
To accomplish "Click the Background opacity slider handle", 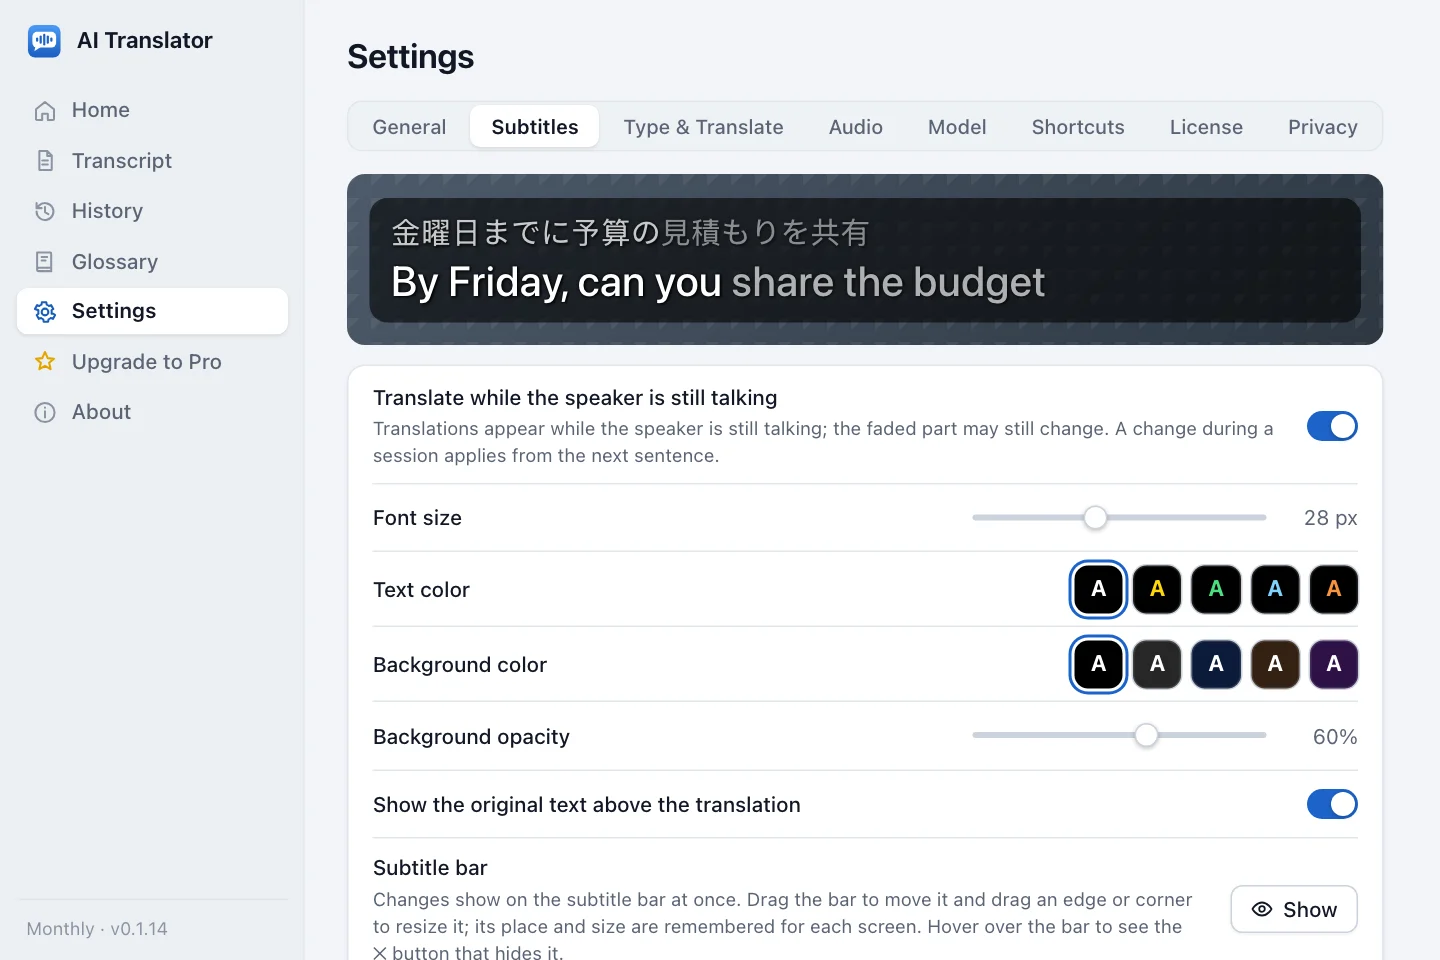I will (x=1146, y=735).
